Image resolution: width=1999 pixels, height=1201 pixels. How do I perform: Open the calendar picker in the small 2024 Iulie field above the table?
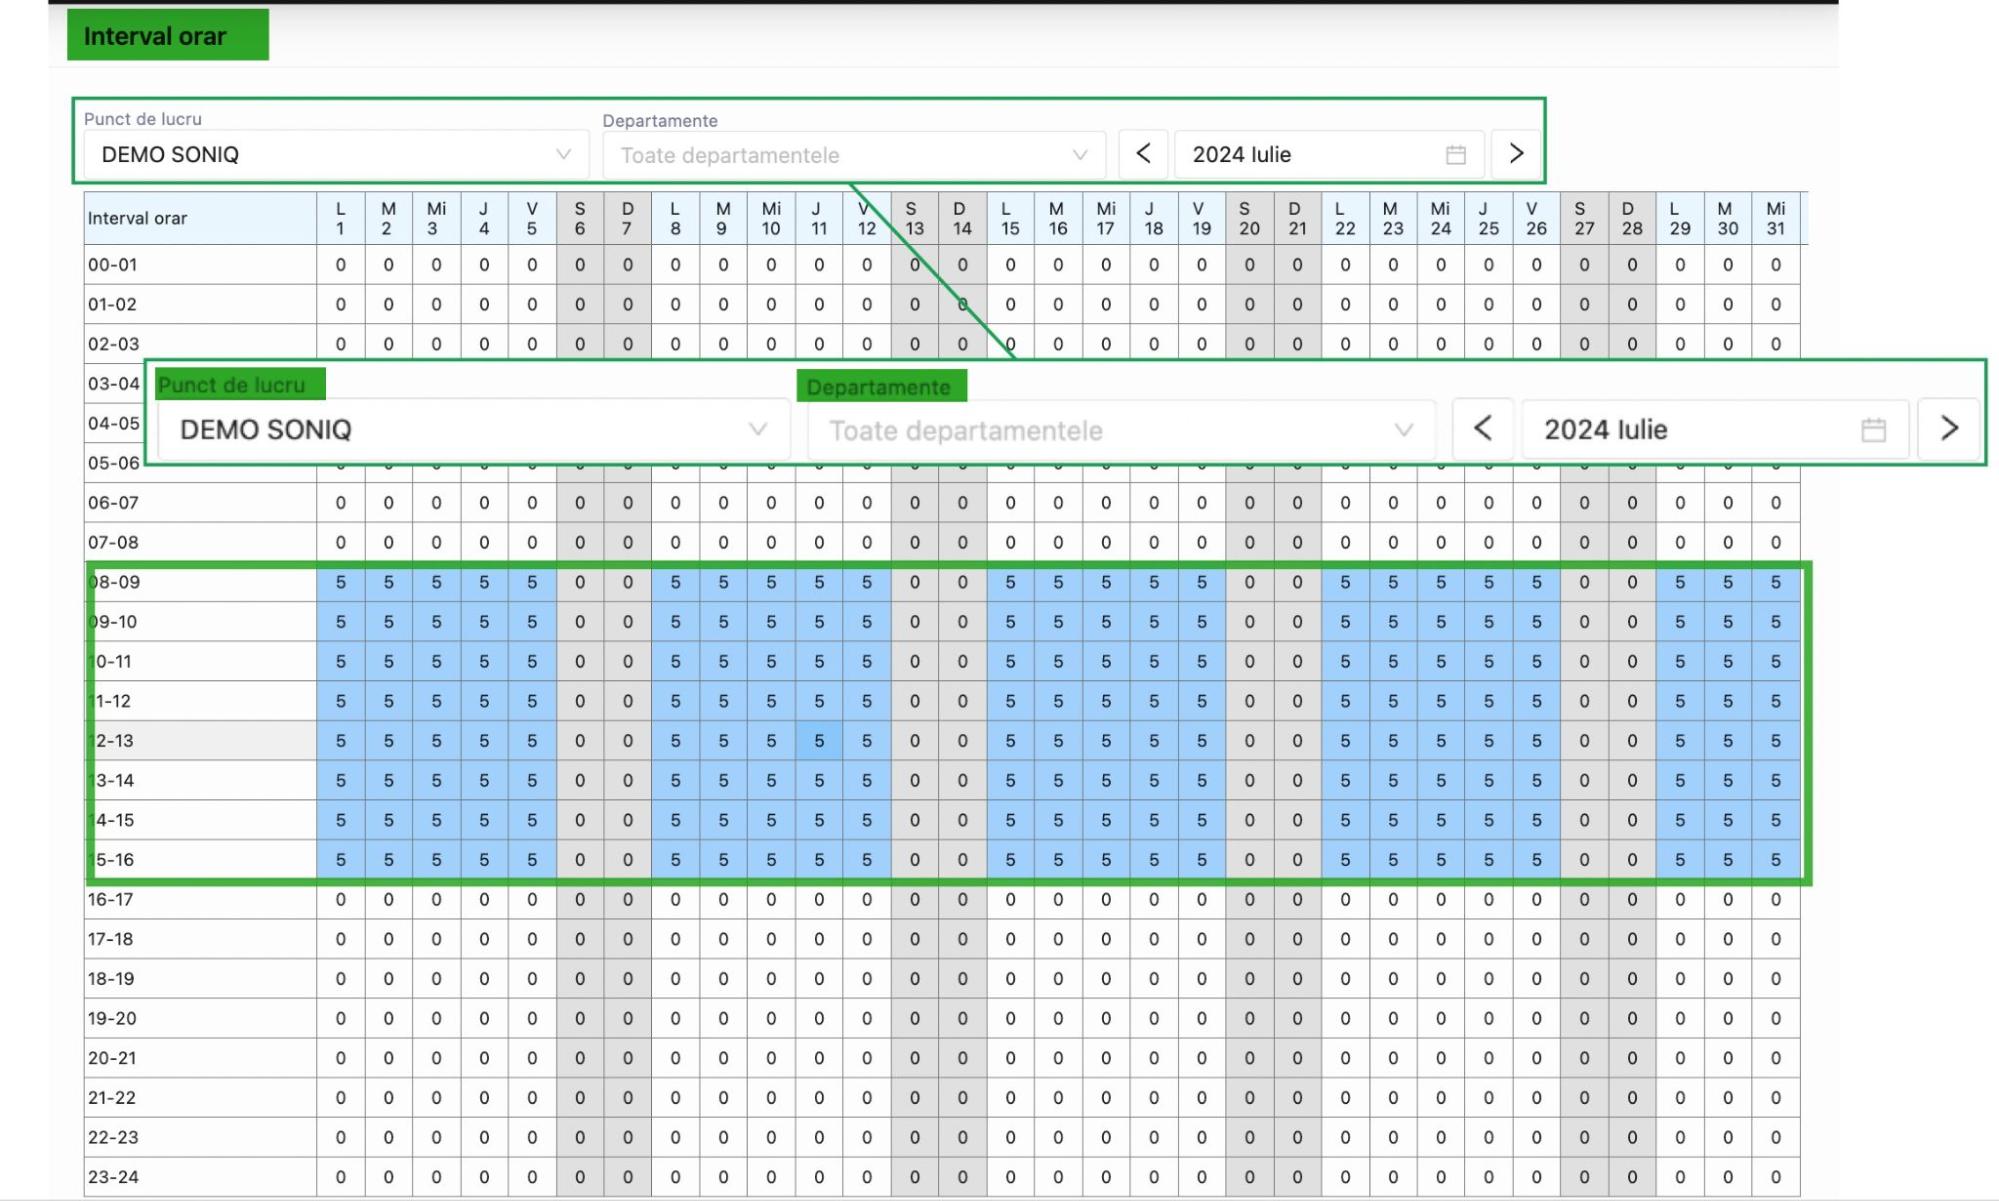(x=1456, y=155)
